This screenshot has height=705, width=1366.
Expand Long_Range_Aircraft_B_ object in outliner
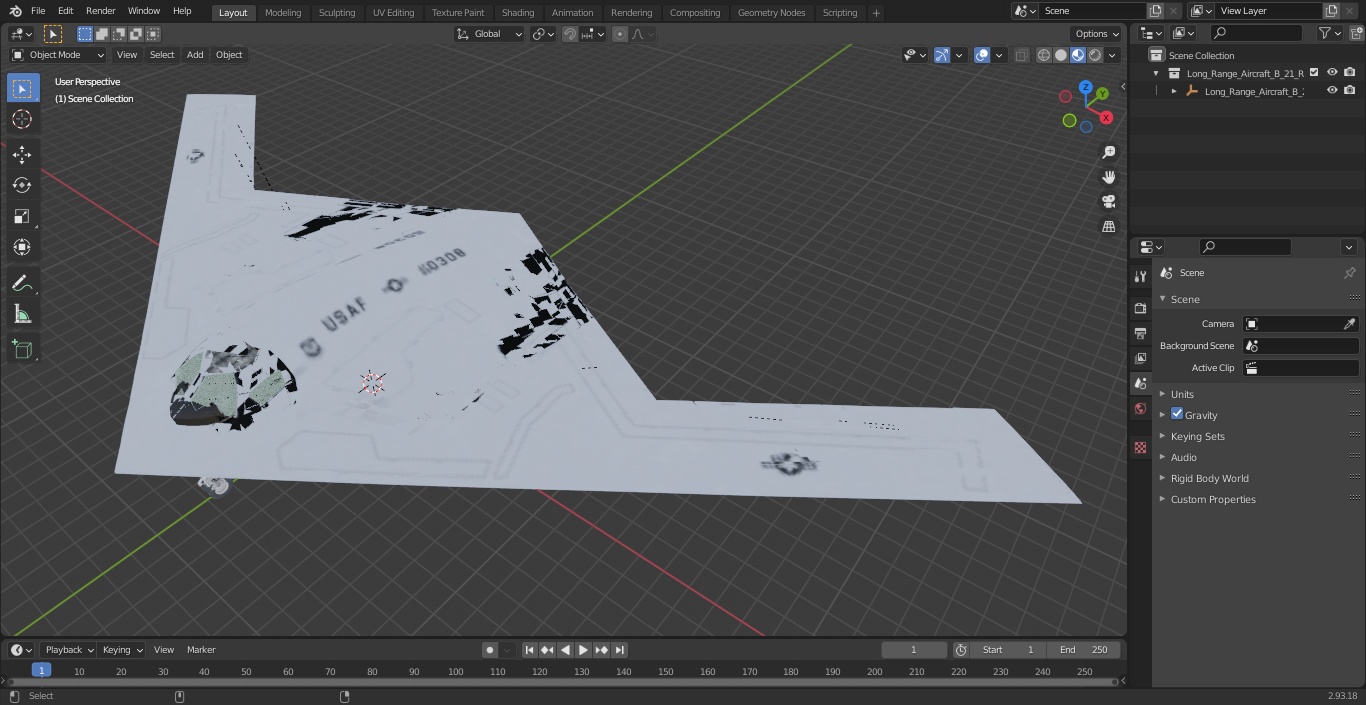[x=1174, y=91]
